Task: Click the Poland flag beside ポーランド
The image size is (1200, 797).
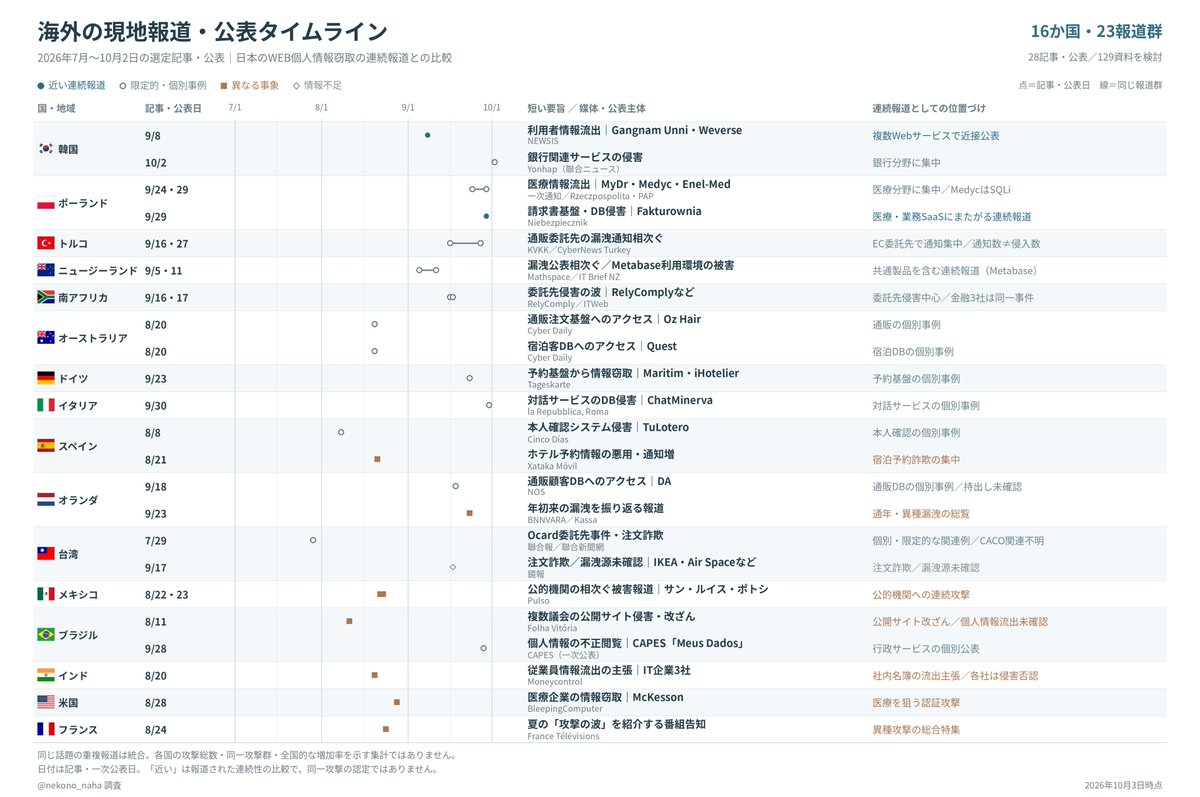Action: 45,203
